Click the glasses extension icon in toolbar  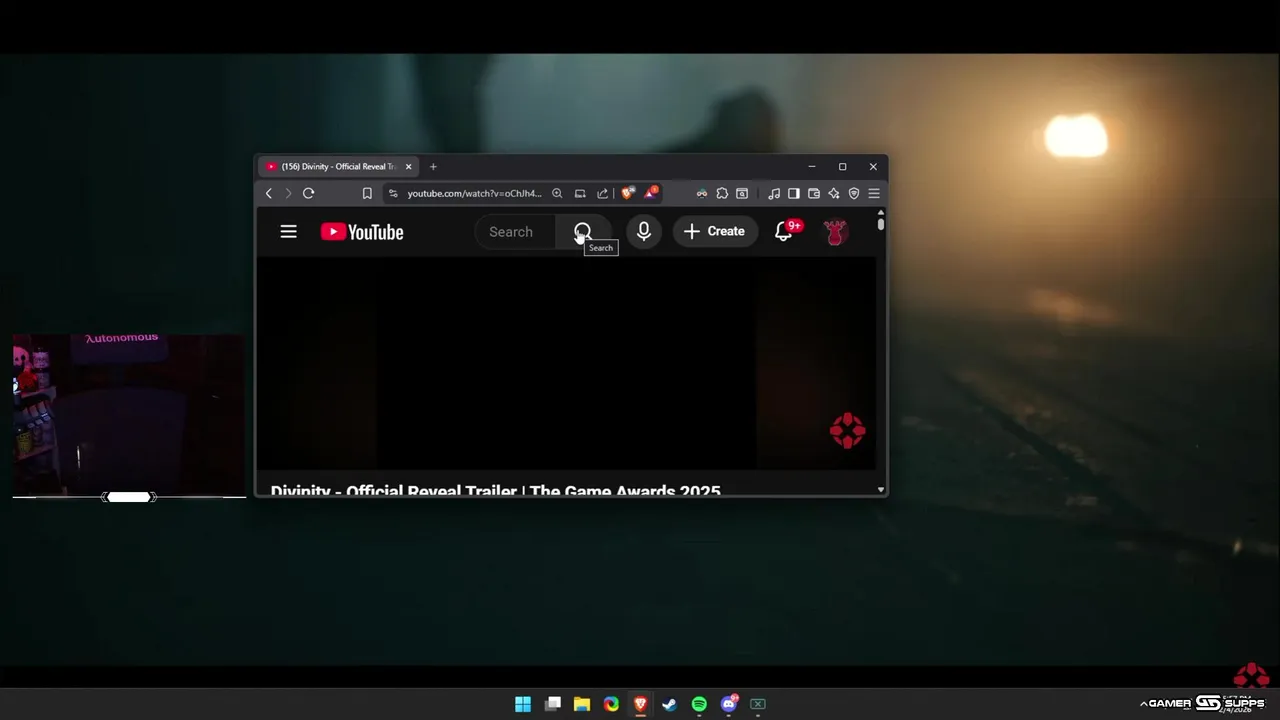click(702, 193)
